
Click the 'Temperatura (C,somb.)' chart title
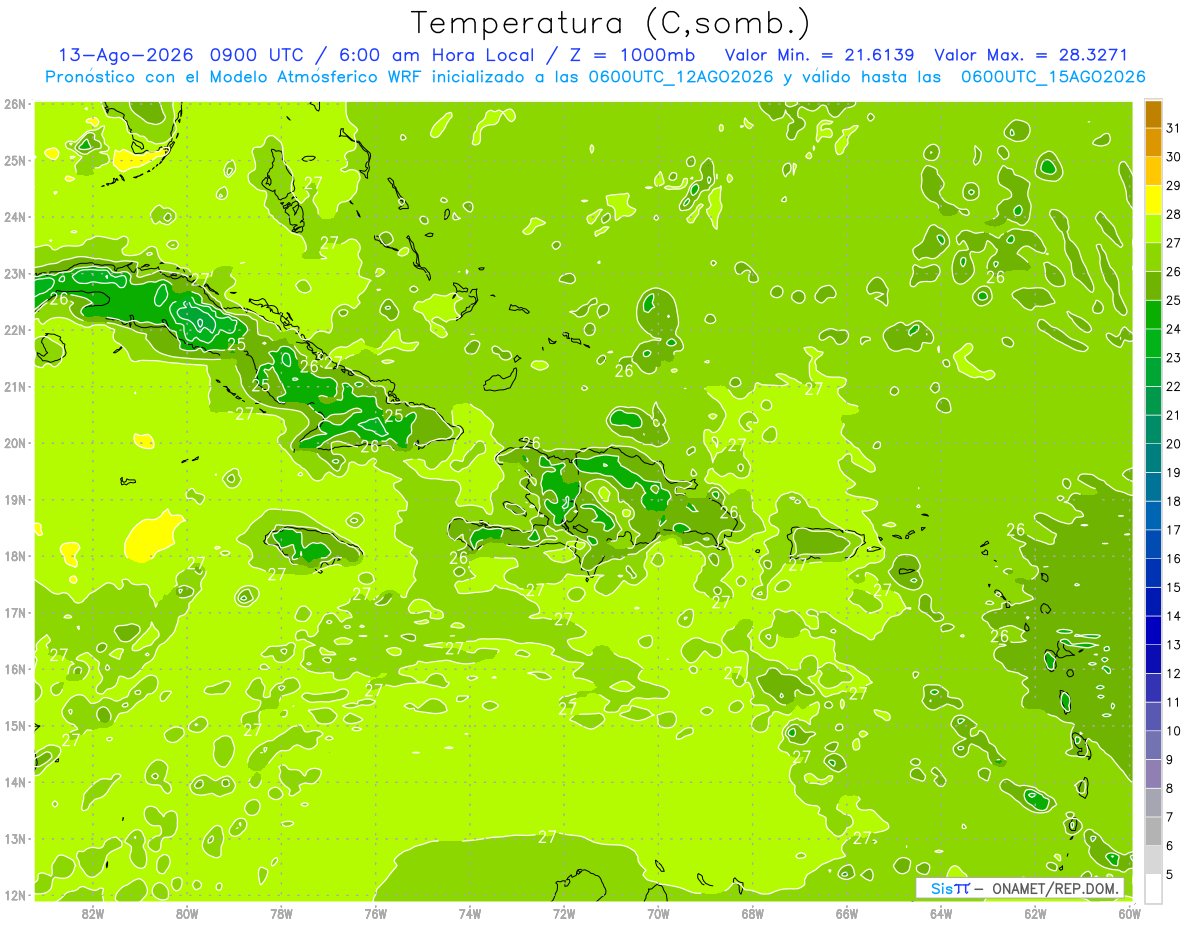coord(611,24)
